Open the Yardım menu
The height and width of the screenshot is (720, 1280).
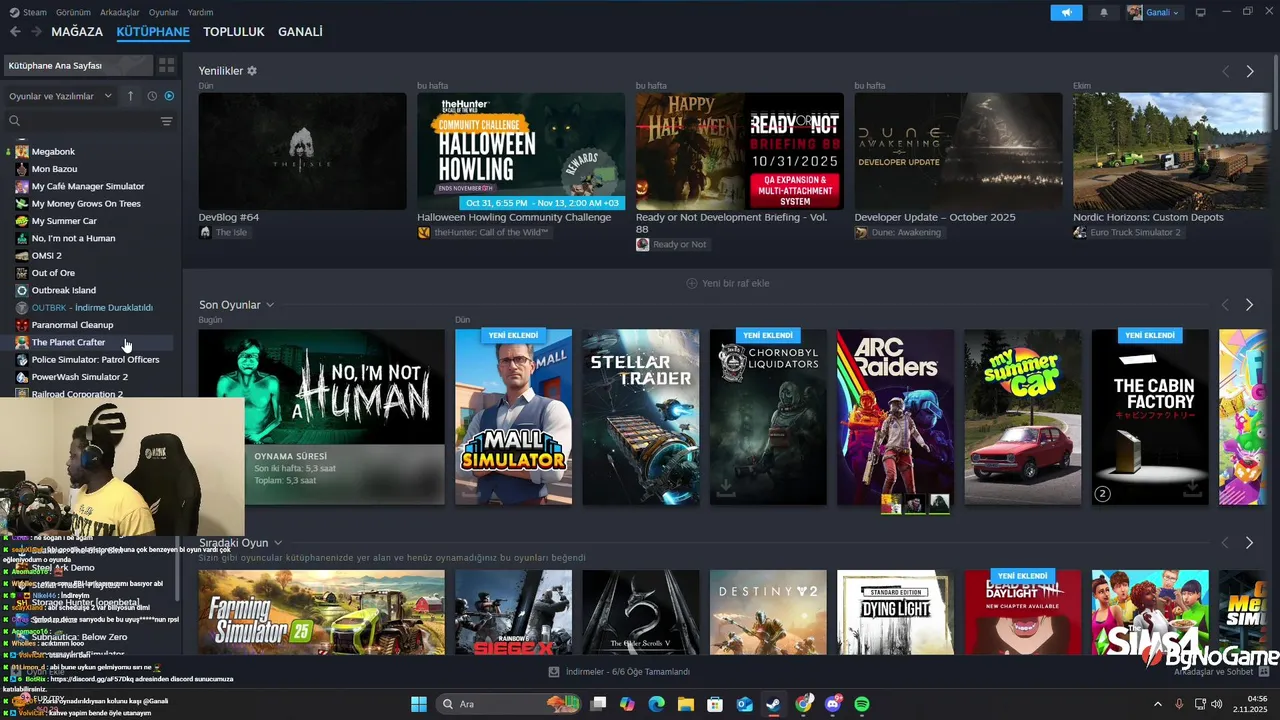point(201,12)
